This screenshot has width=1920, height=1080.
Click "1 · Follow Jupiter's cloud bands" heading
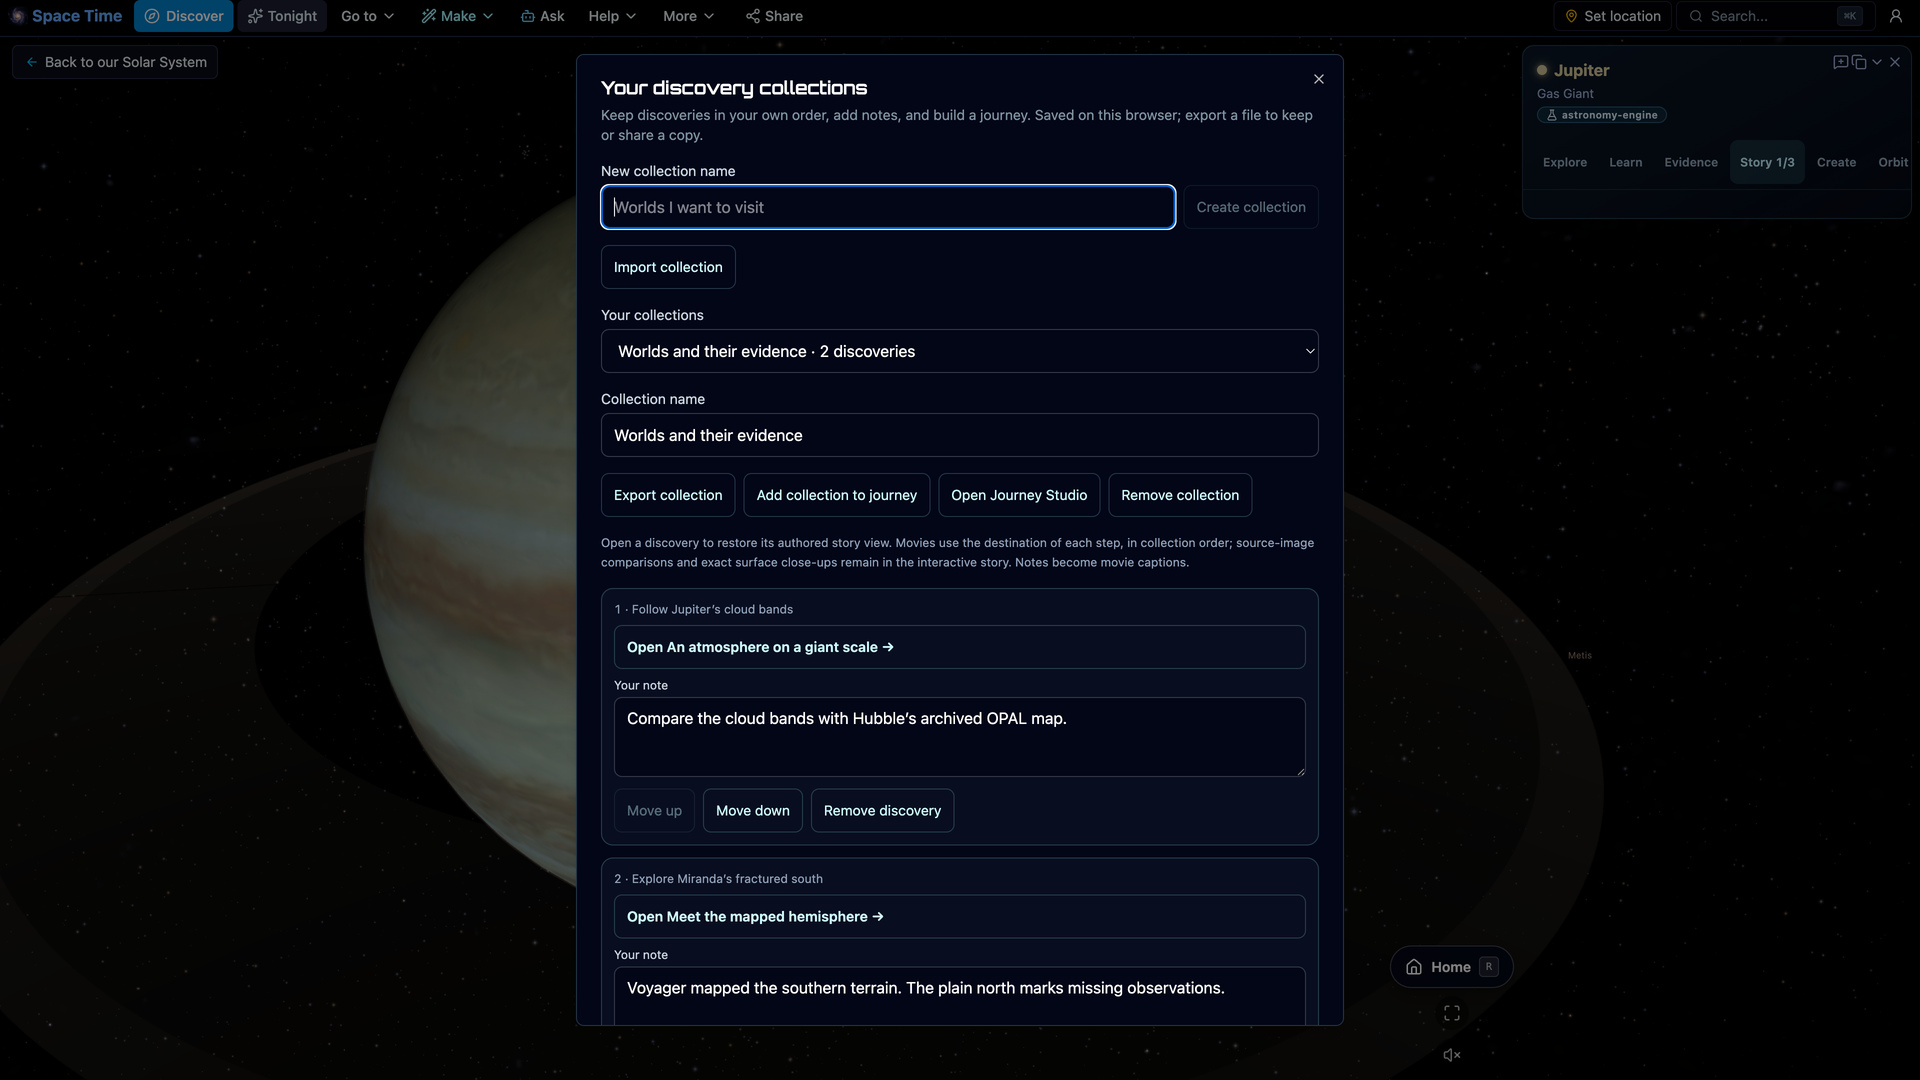pyautogui.click(x=703, y=609)
